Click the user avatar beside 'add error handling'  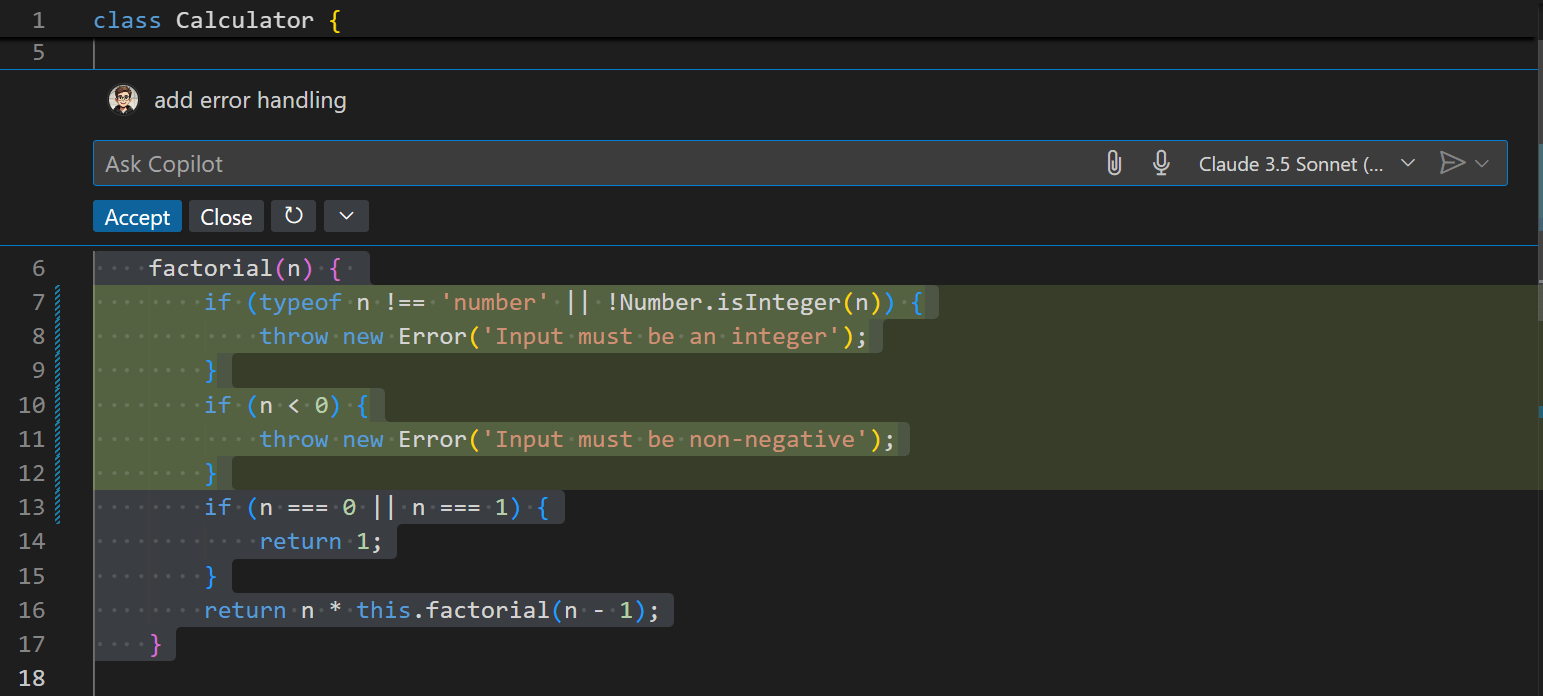(123, 99)
